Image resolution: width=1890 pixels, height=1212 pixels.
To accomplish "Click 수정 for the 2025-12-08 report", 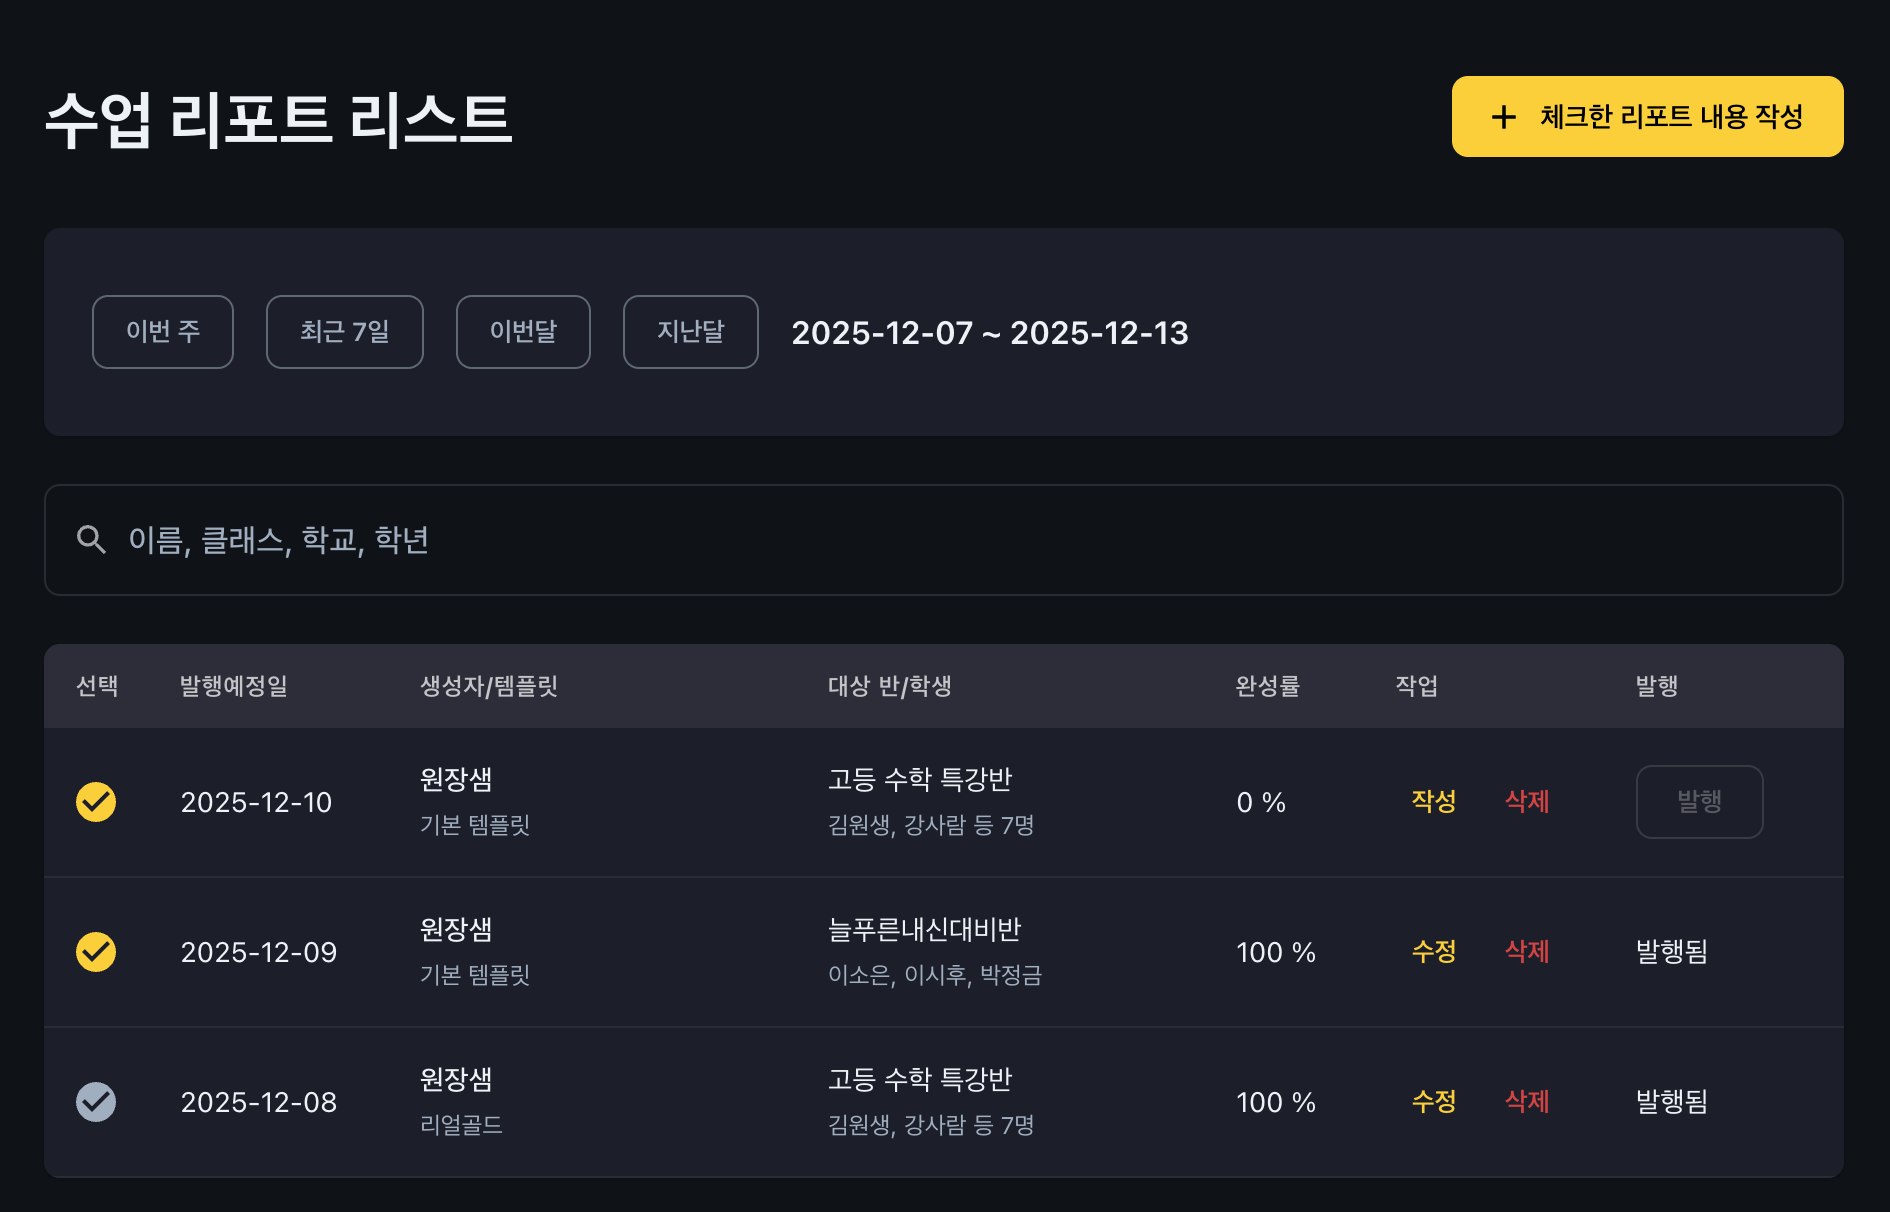I will 1433,1101.
